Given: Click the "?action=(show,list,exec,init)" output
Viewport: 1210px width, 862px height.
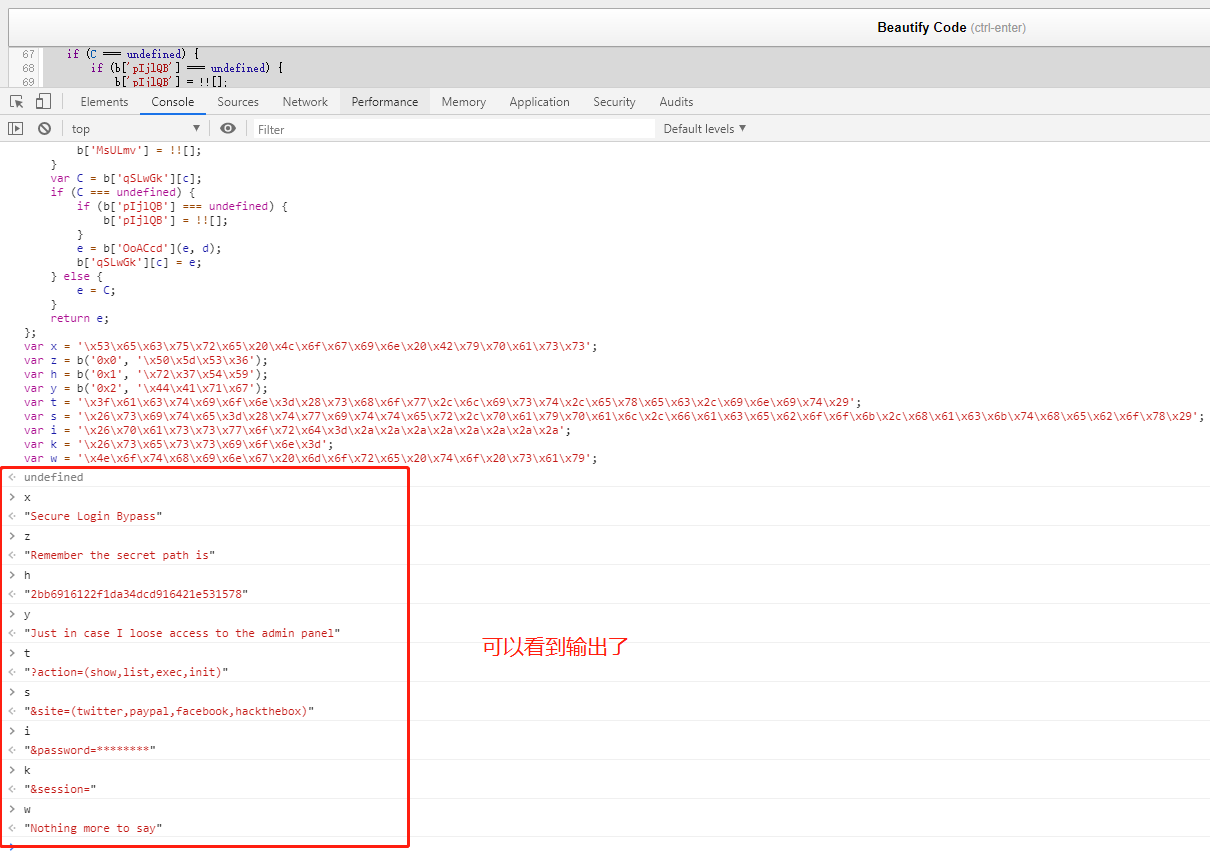Looking at the screenshot, I should pyautogui.click(x=126, y=672).
